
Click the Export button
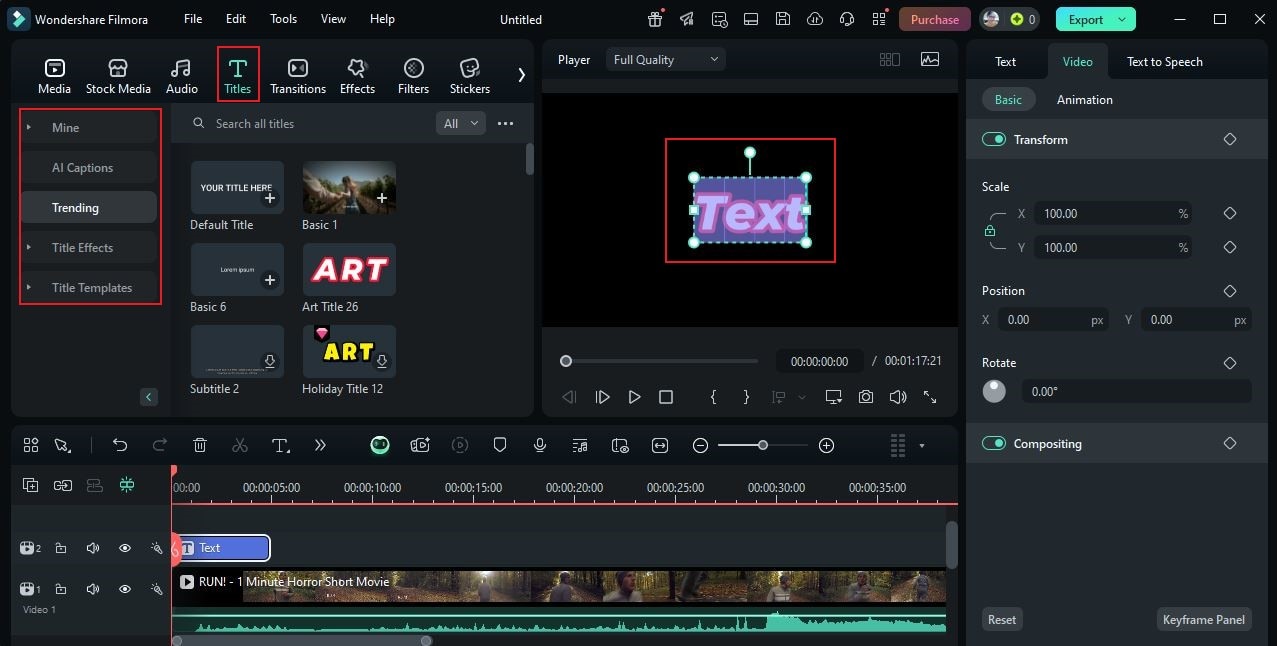pos(1096,19)
